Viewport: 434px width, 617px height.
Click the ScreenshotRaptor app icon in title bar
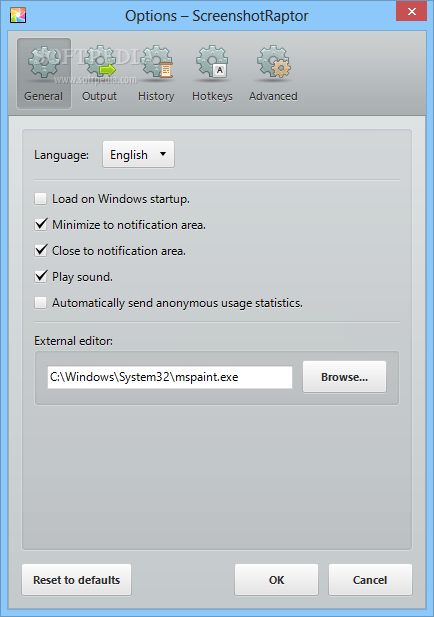[x=18, y=16]
